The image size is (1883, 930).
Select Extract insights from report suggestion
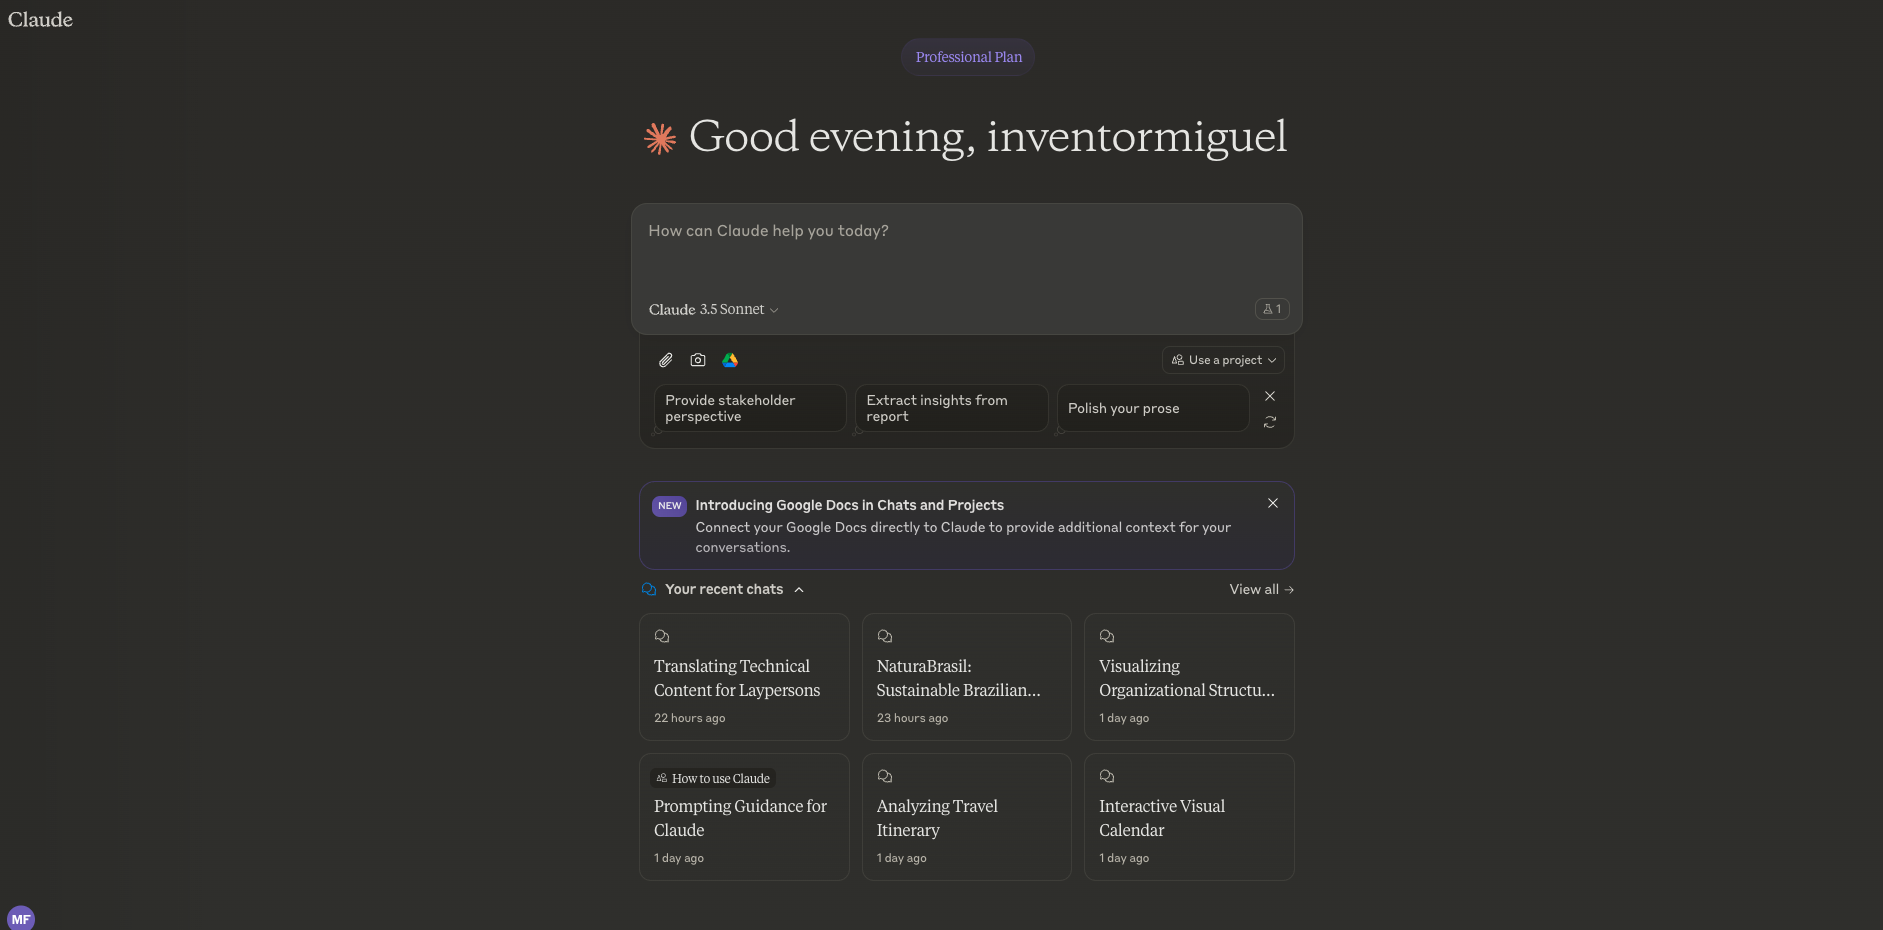[951, 408]
